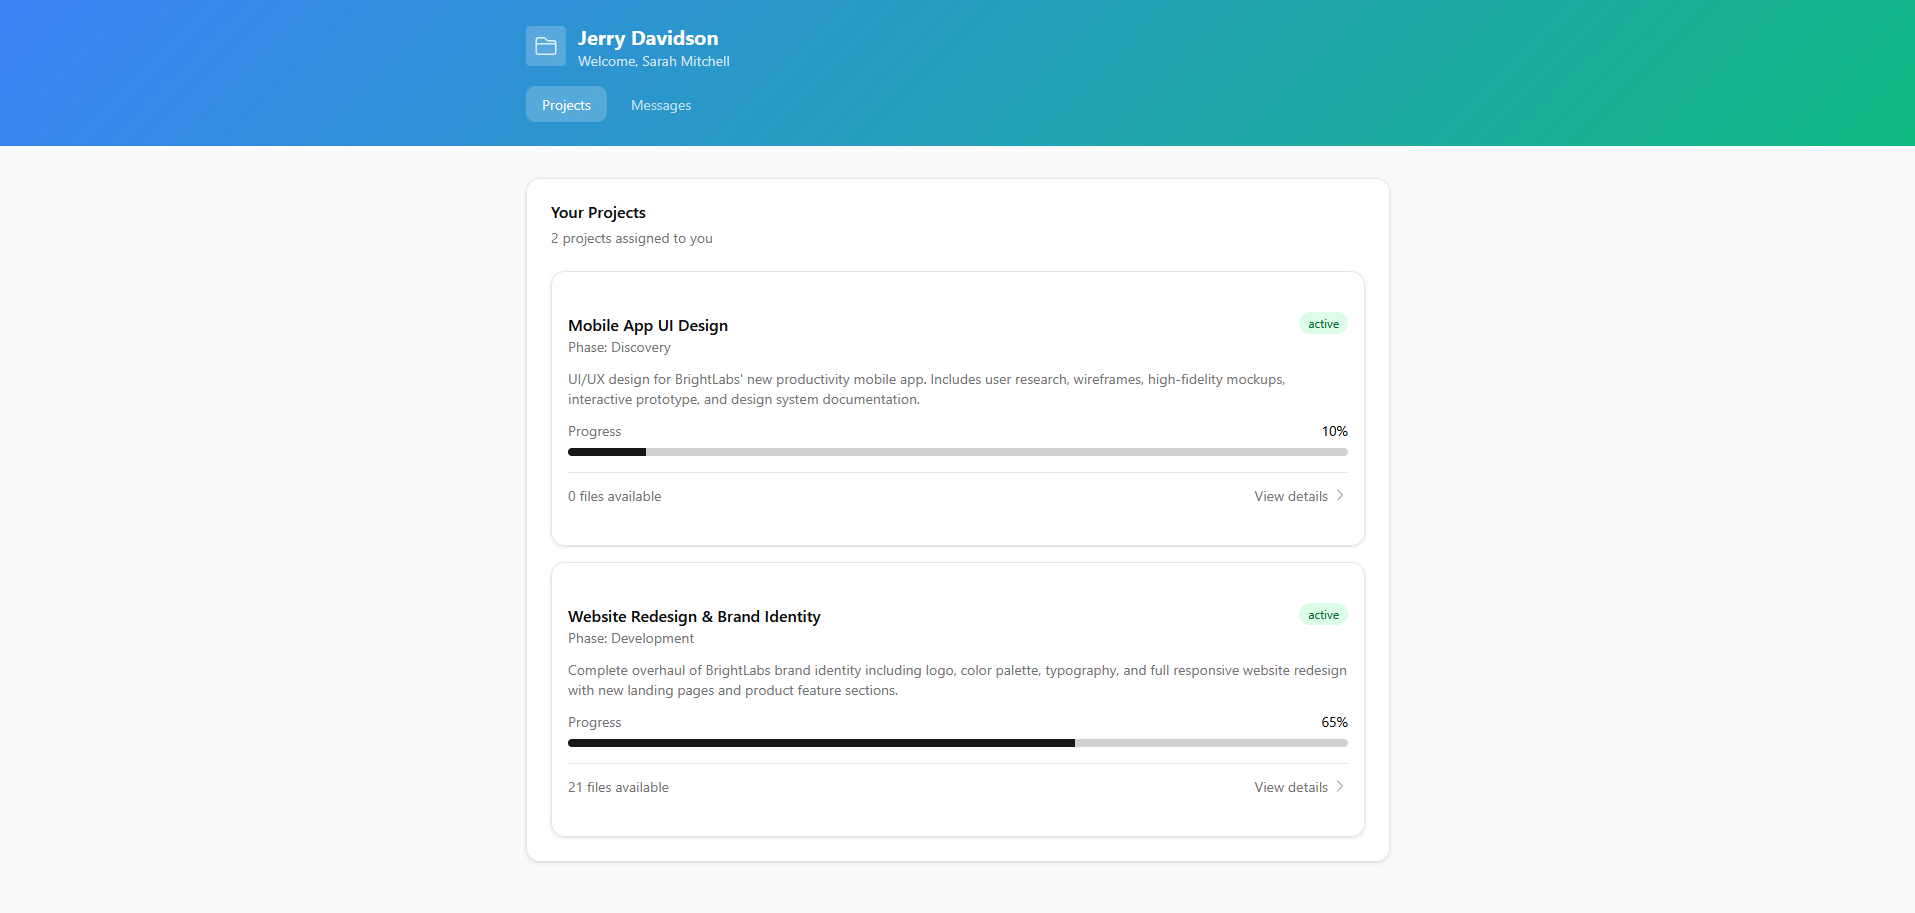The height and width of the screenshot is (913, 1915).
Task: Select the Mobile App UI Design project card
Action: coord(957,407)
